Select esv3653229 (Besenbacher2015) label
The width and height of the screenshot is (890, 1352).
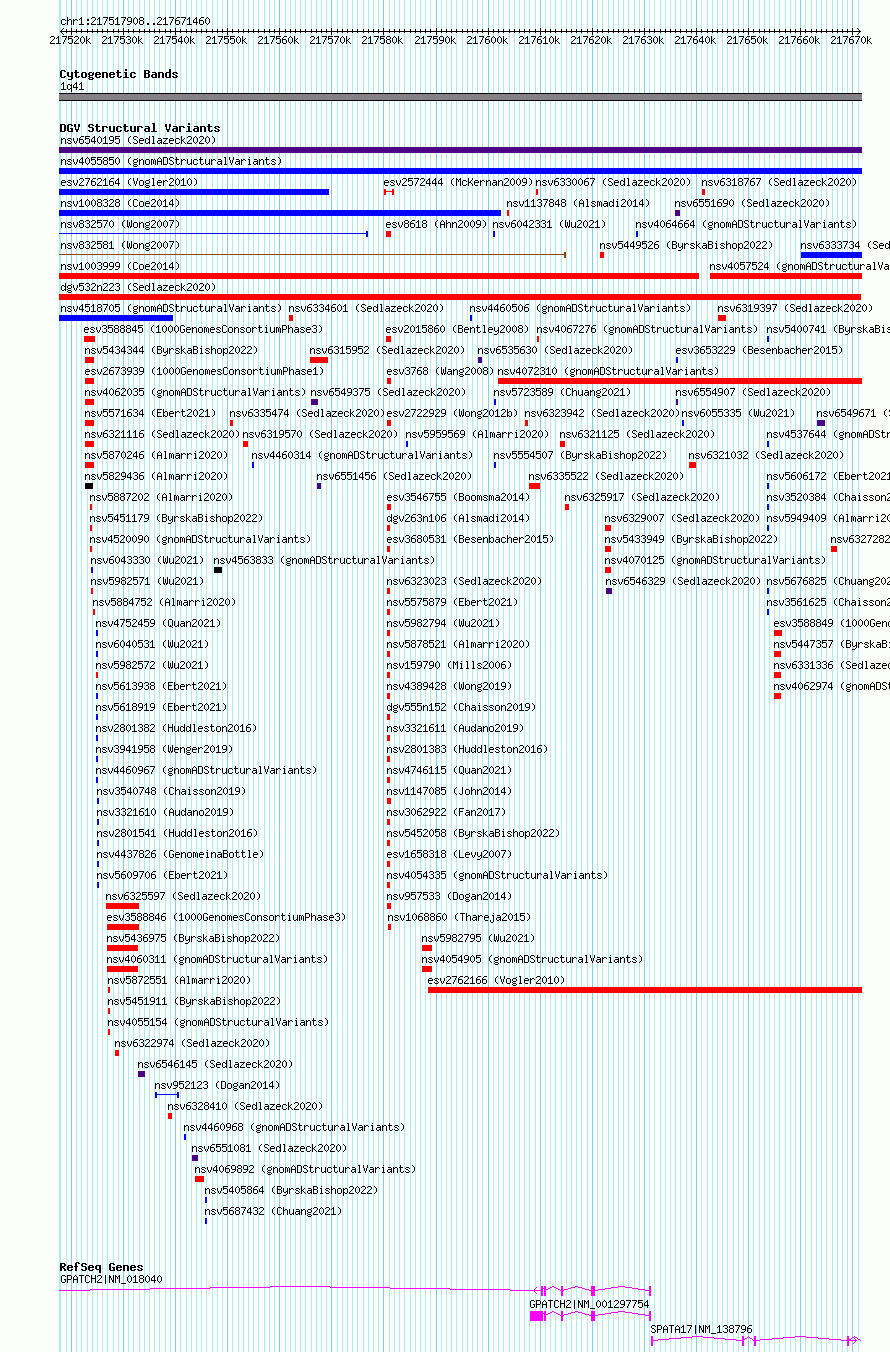759,350
